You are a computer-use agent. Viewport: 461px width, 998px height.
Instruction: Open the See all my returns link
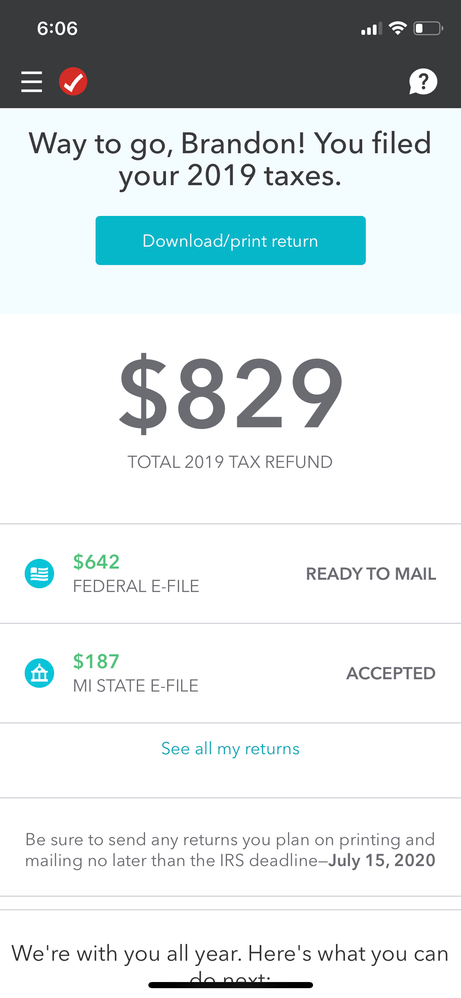[x=230, y=748]
